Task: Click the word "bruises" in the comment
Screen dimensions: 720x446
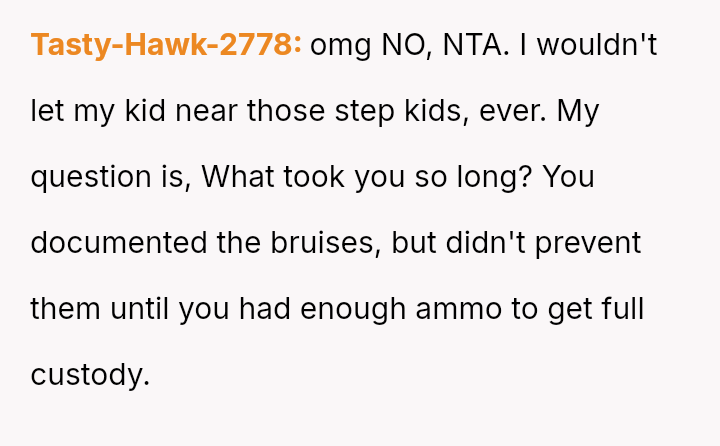Action: 316,243
